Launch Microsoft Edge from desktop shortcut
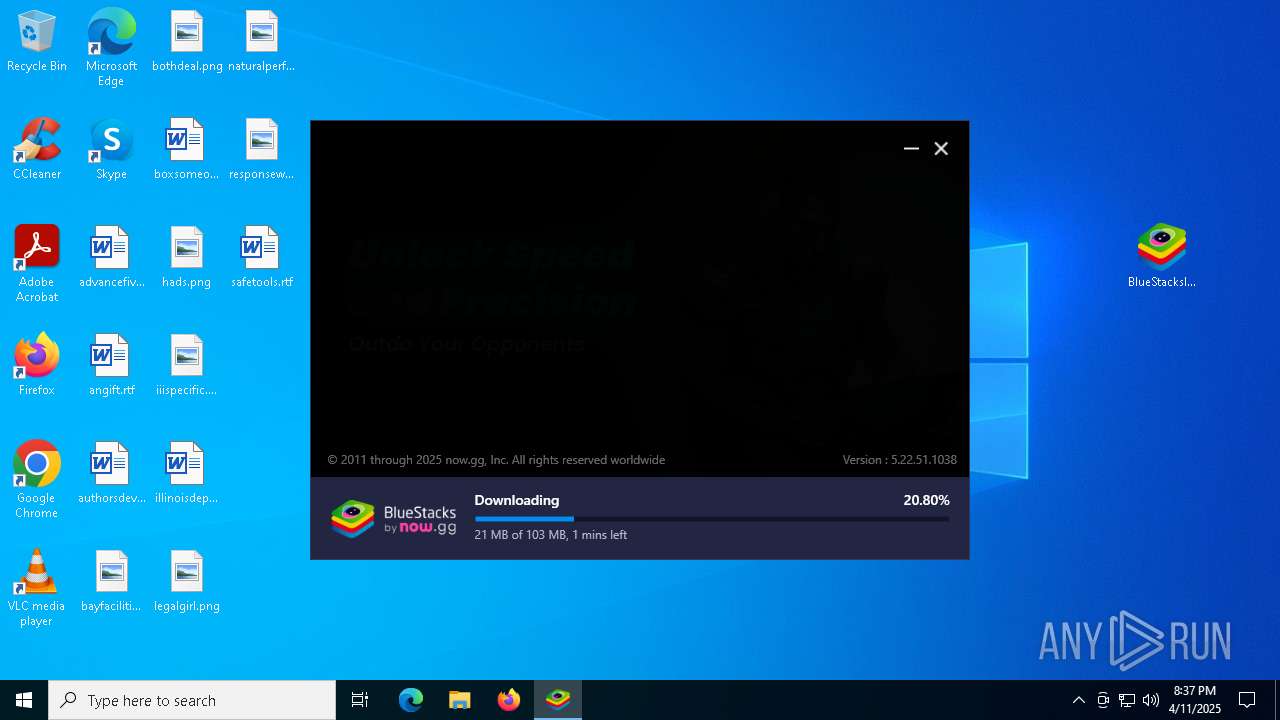 [x=111, y=48]
